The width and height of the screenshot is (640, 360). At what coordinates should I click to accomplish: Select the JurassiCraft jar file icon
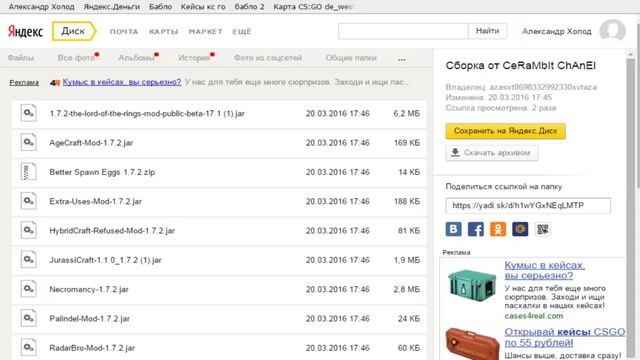[28, 260]
